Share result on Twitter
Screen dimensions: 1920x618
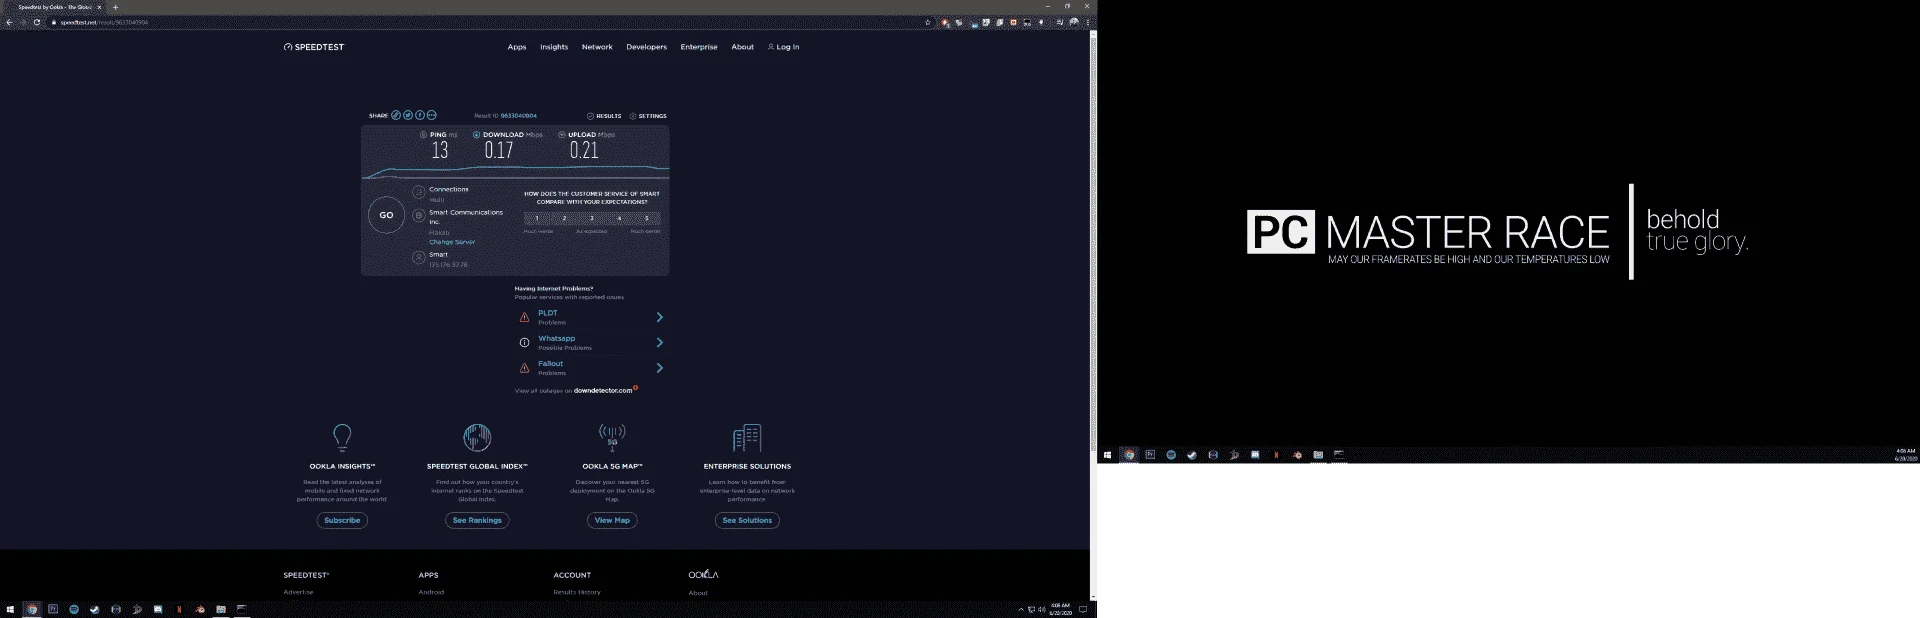pyautogui.click(x=408, y=115)
